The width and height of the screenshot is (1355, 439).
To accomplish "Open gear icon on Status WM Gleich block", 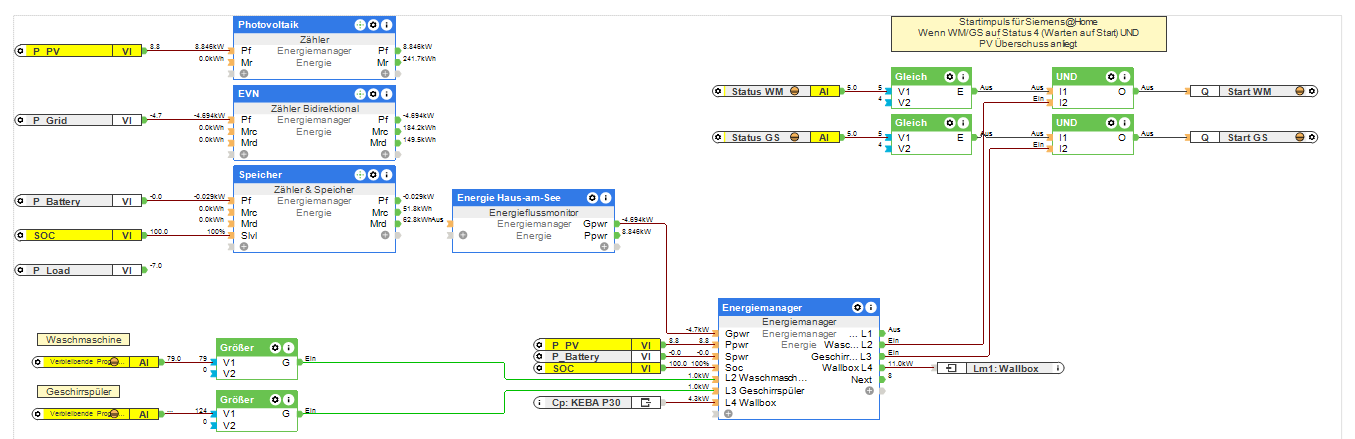I will pyautogui.click(x=949, y=77).
